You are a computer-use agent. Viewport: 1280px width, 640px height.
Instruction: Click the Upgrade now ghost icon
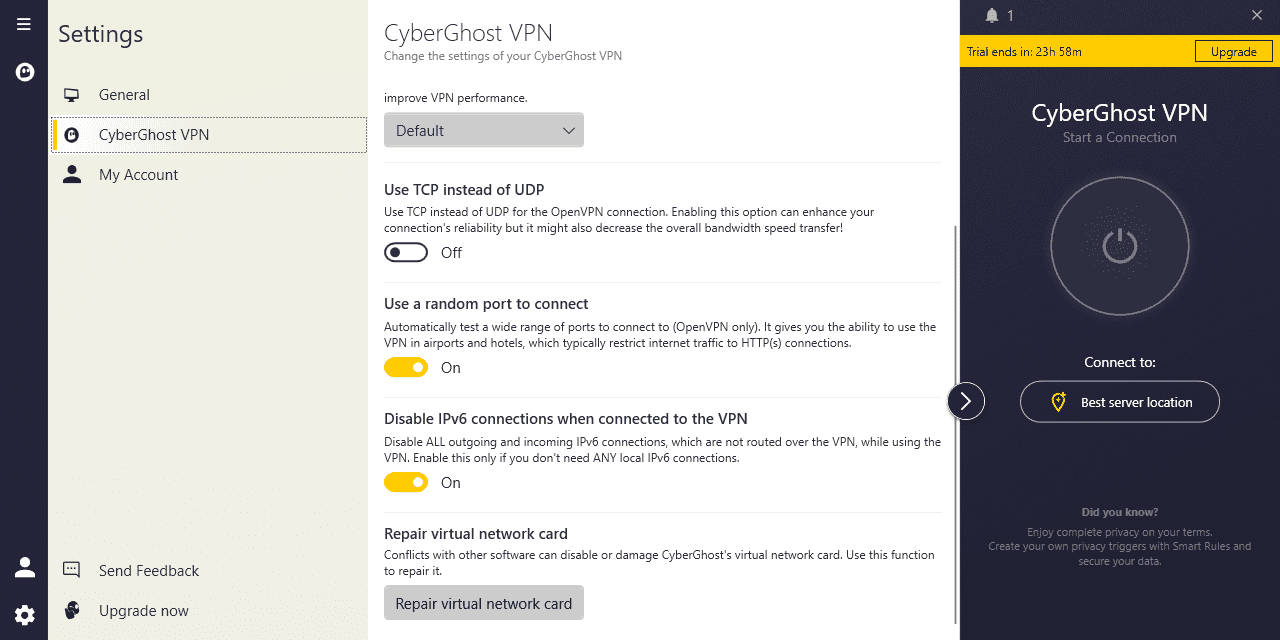72,610
